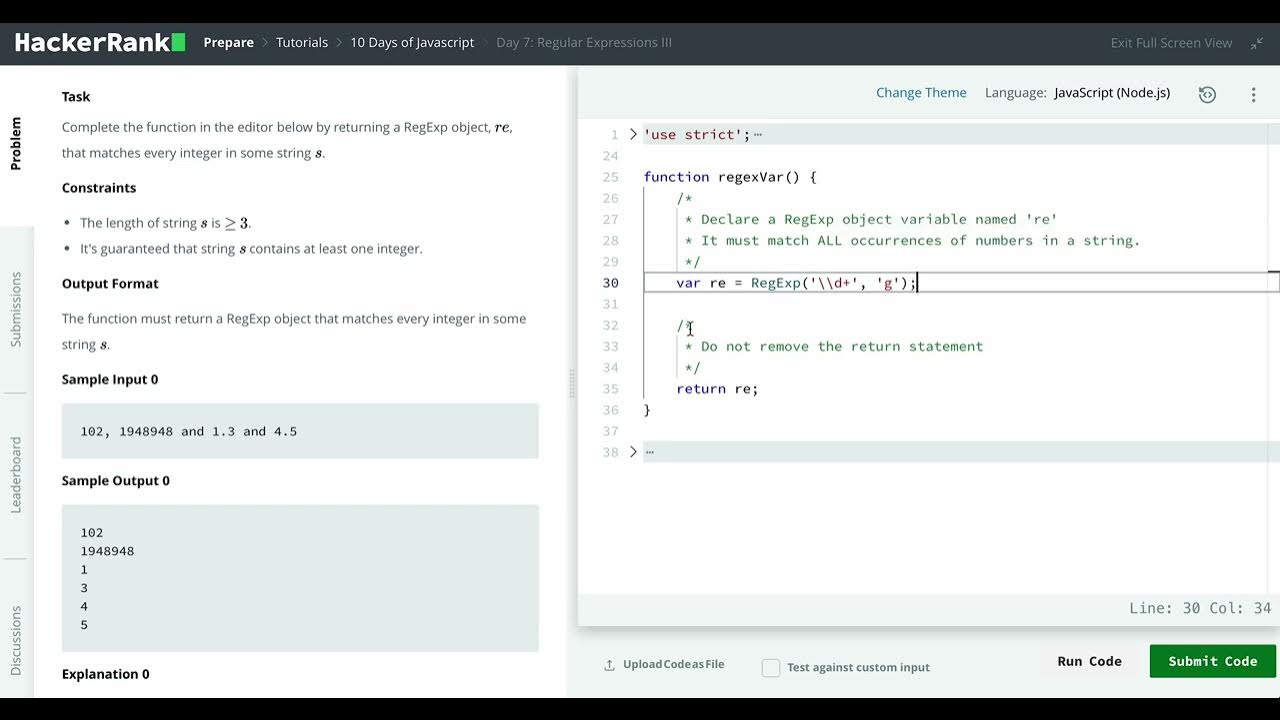Click the Run Code button

point(1089,661)
